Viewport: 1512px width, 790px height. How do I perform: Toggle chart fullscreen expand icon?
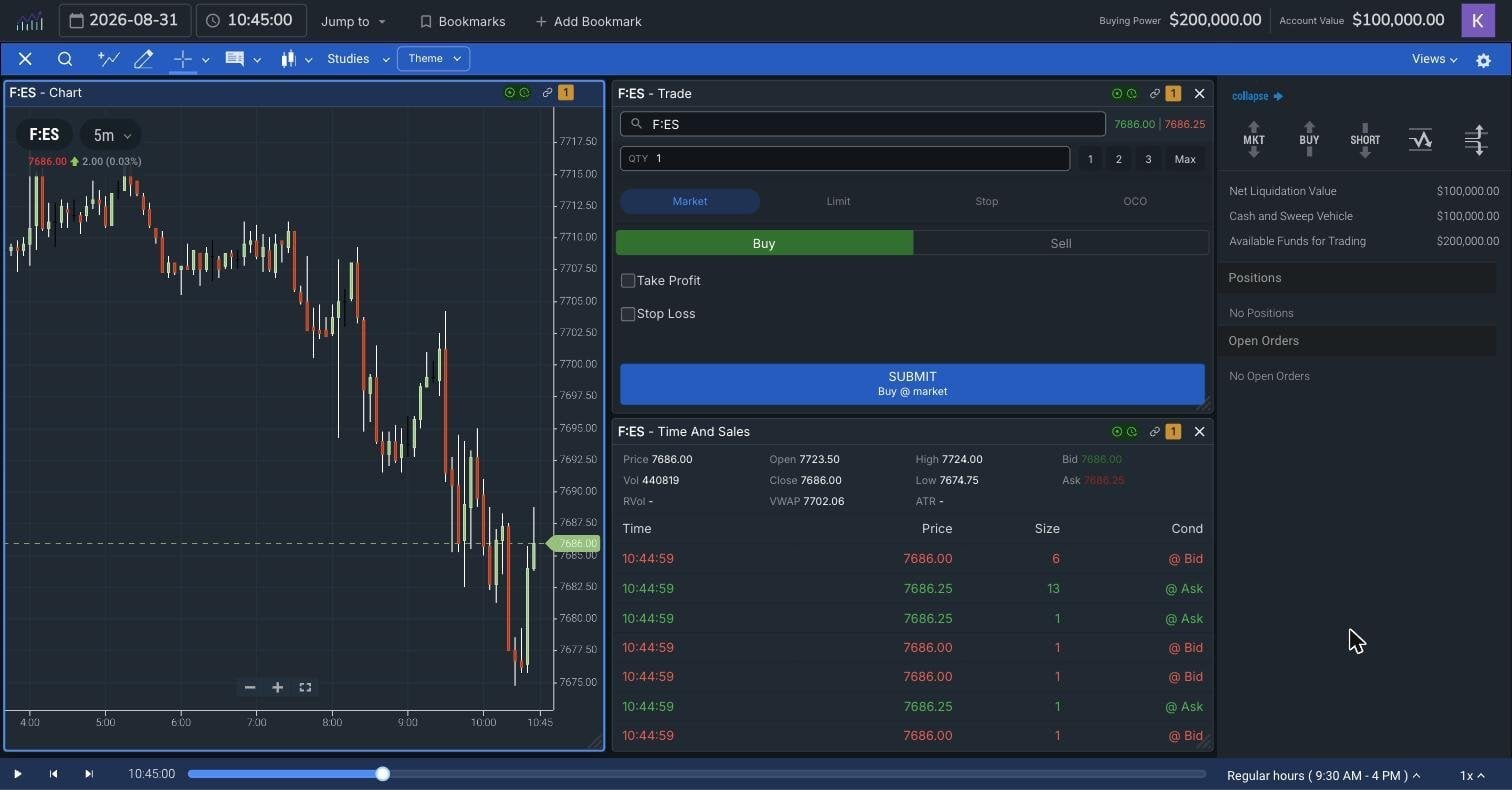point(306,687)
